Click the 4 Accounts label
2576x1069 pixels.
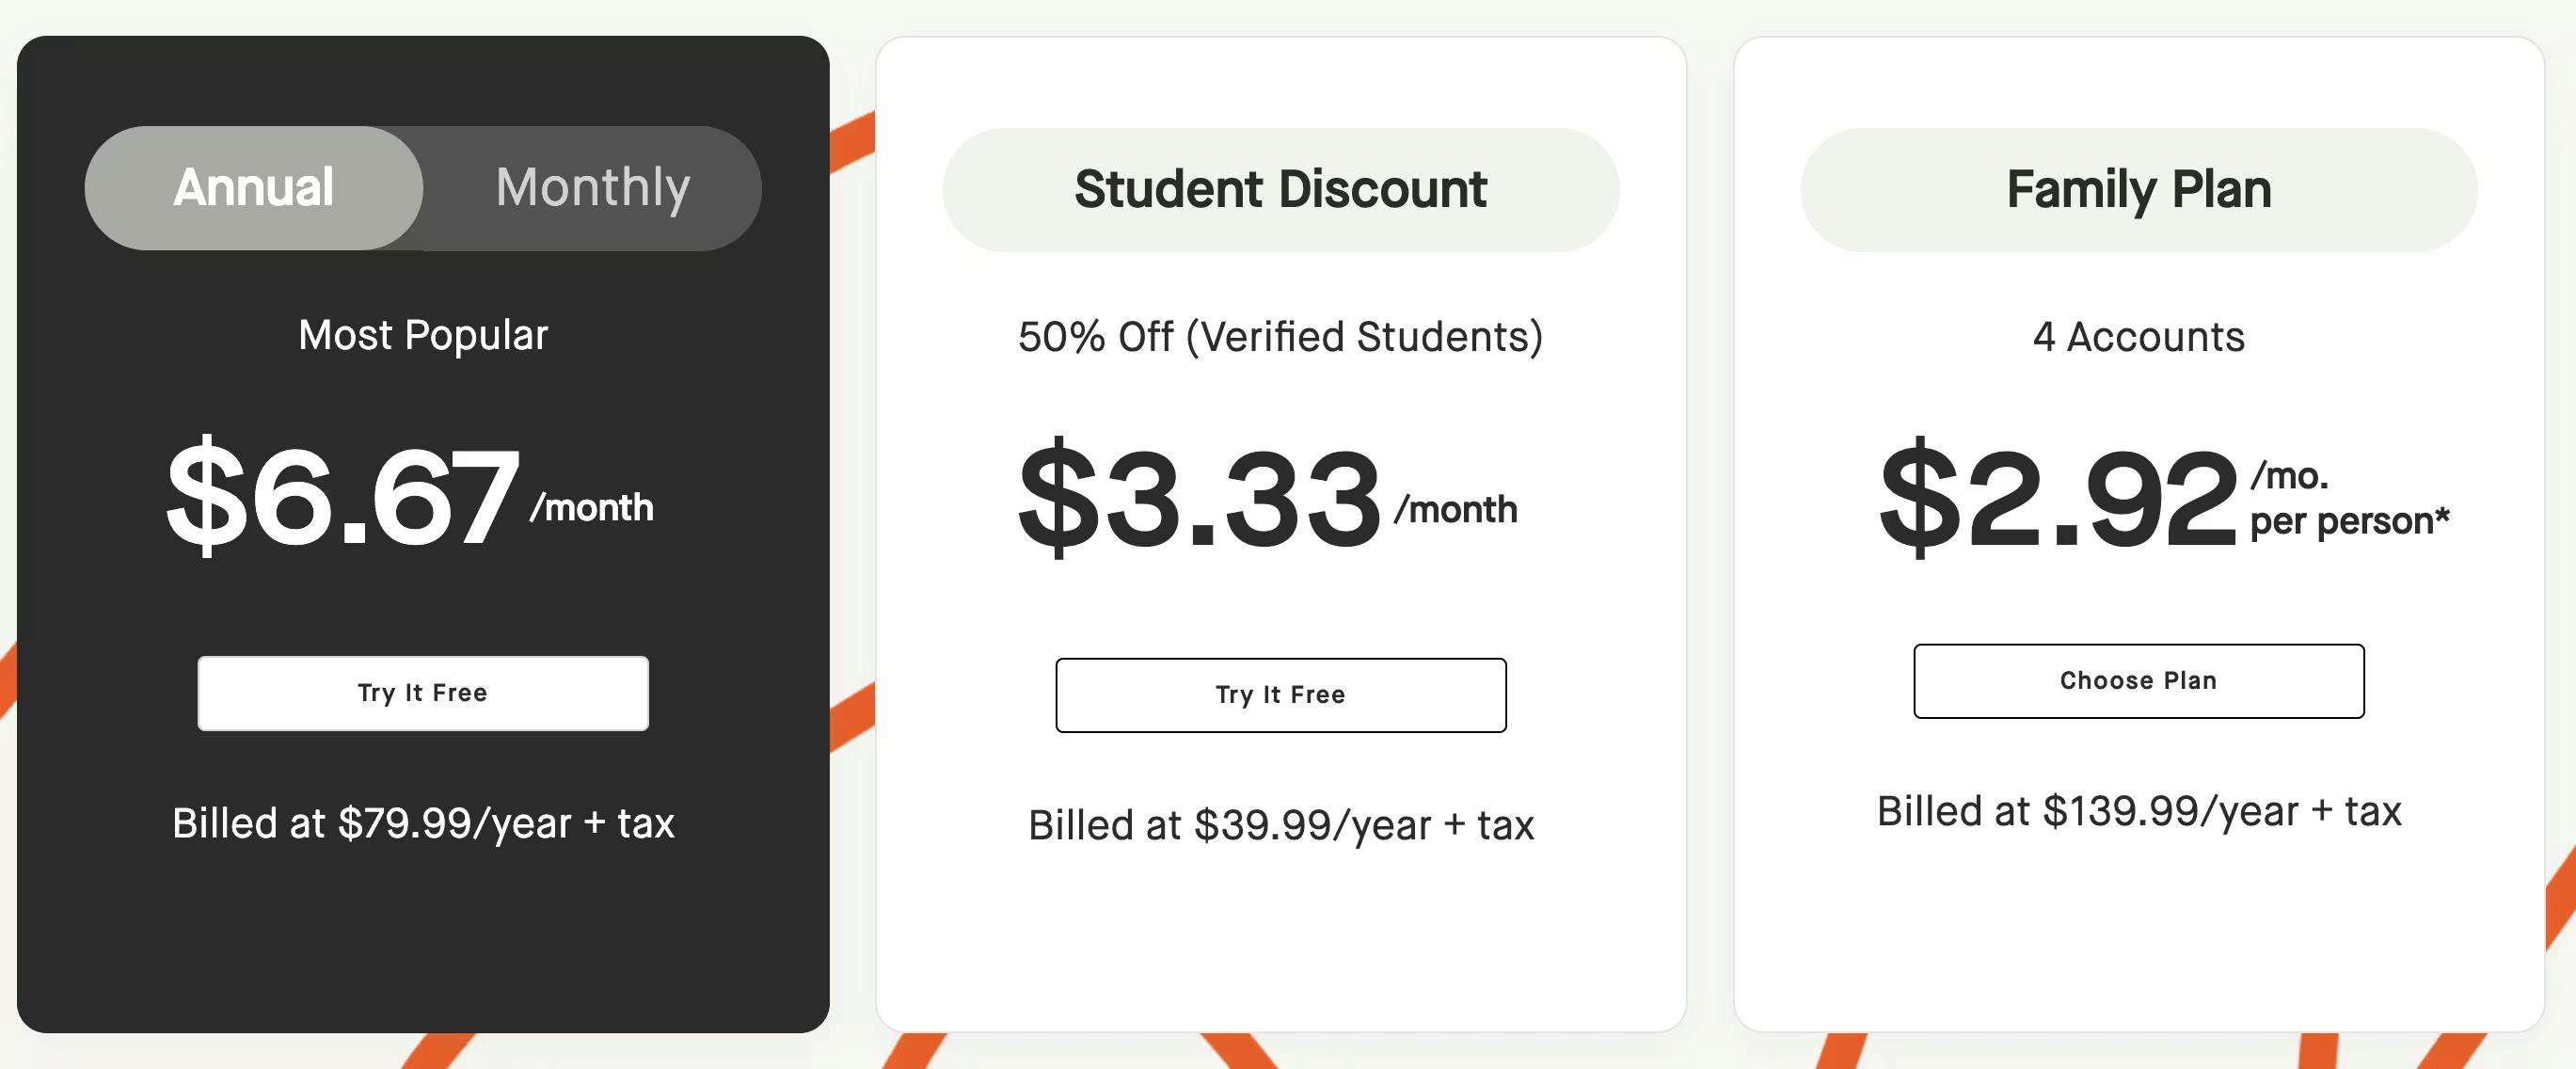(2138, 335)
